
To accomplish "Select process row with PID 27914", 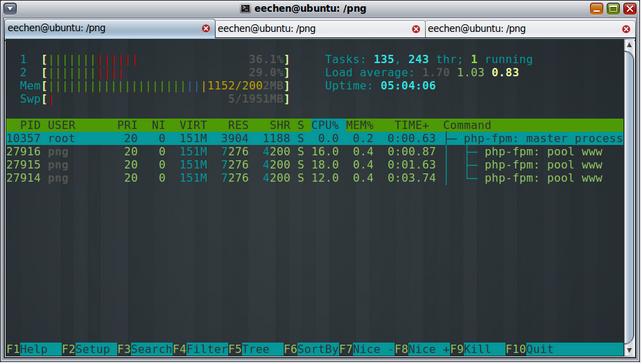I will click(314, 178).
